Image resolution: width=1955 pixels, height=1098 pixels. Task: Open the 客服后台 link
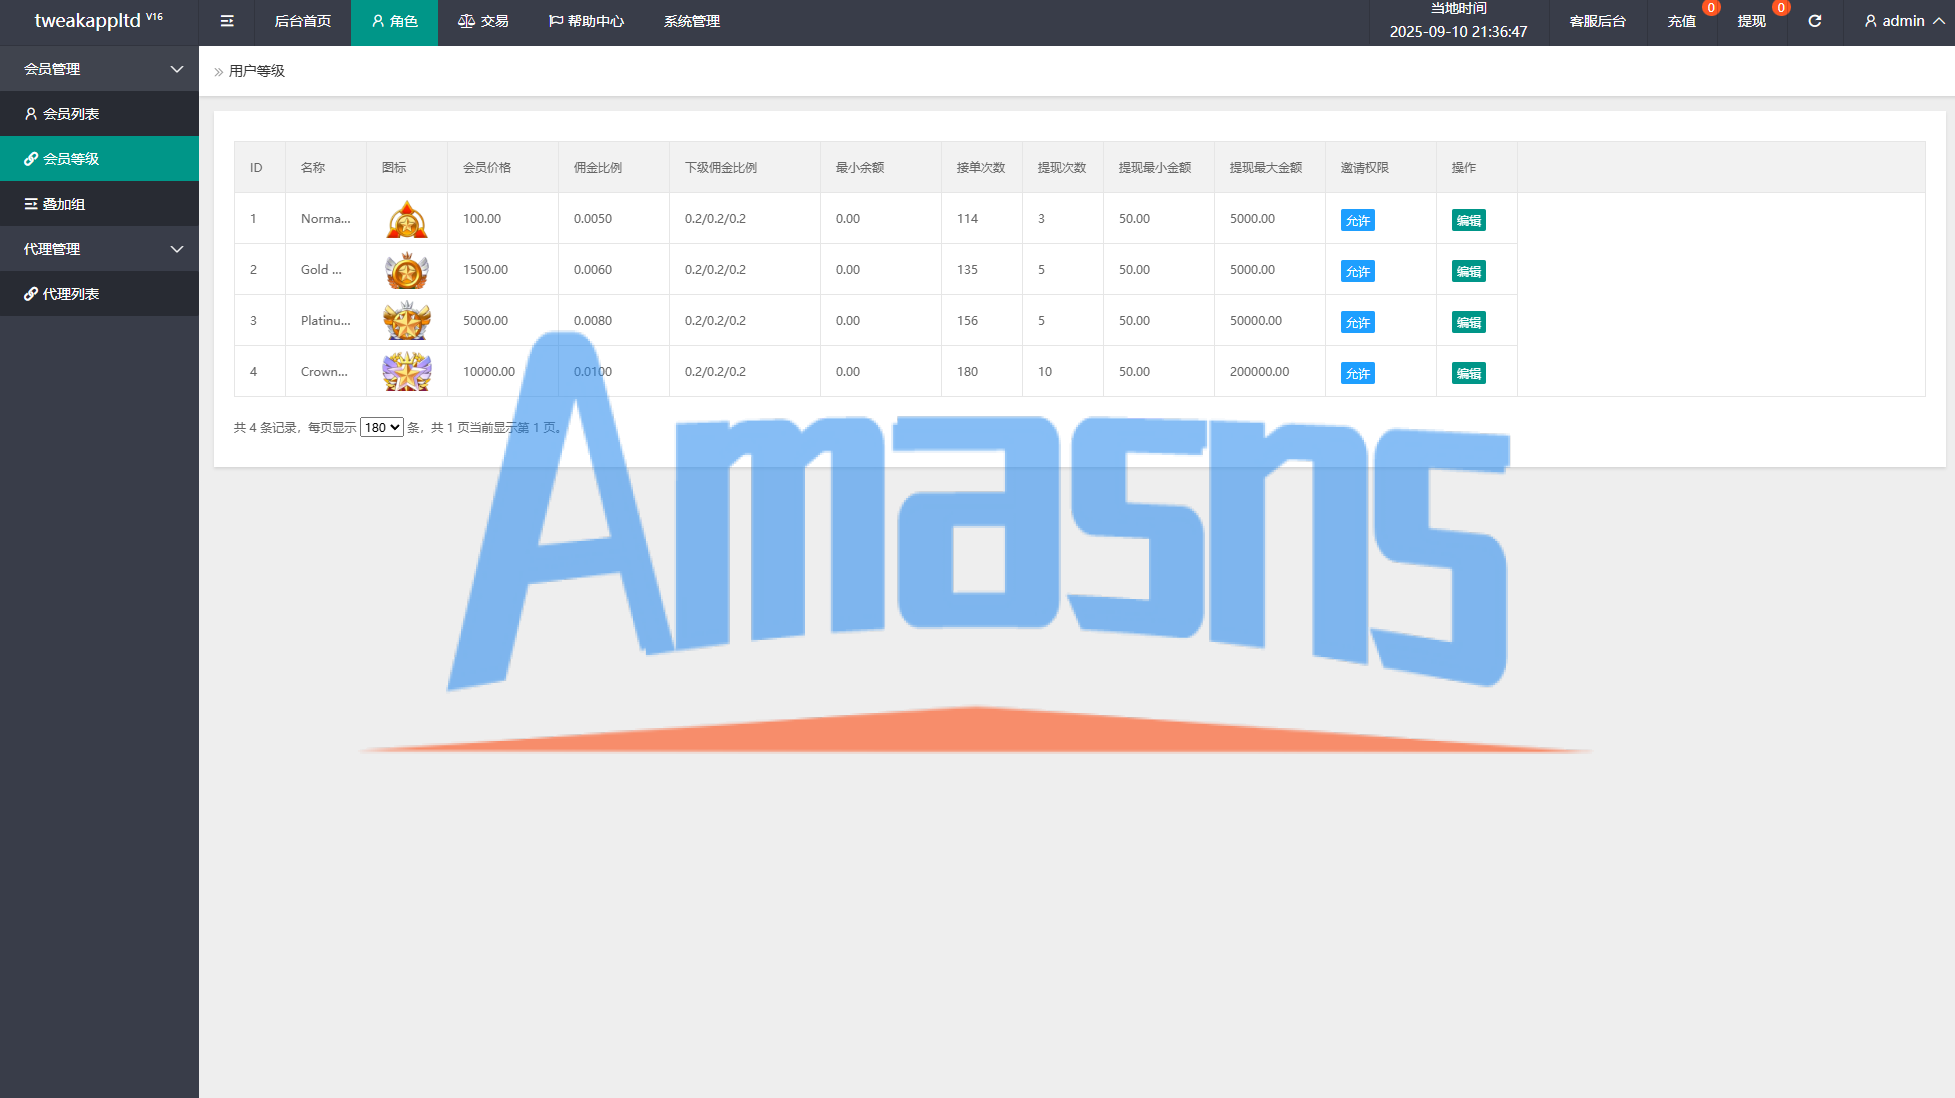[x=1597, y=21]
